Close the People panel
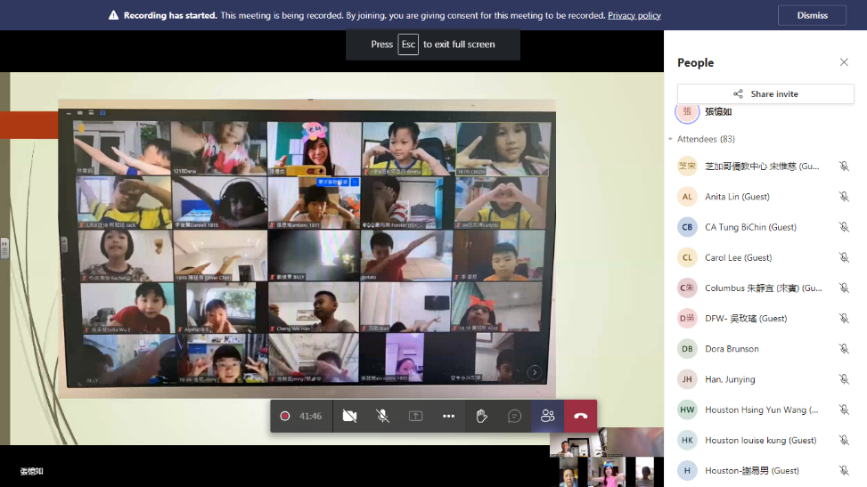This screenshot has width=867, height=487. 843,62
